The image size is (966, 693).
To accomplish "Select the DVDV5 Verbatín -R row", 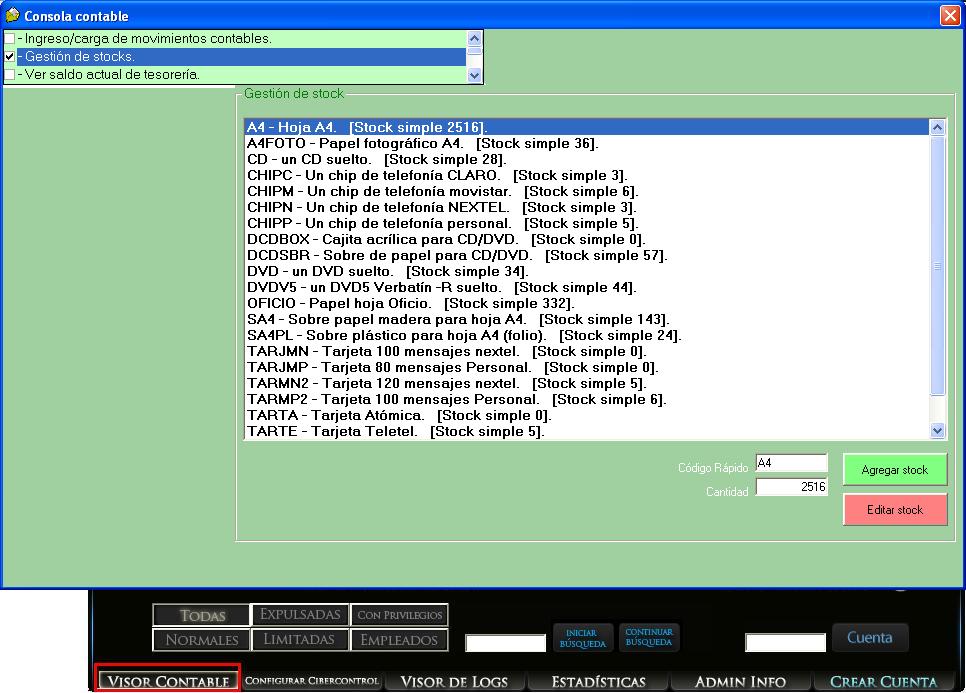I will tap(587, 288).
